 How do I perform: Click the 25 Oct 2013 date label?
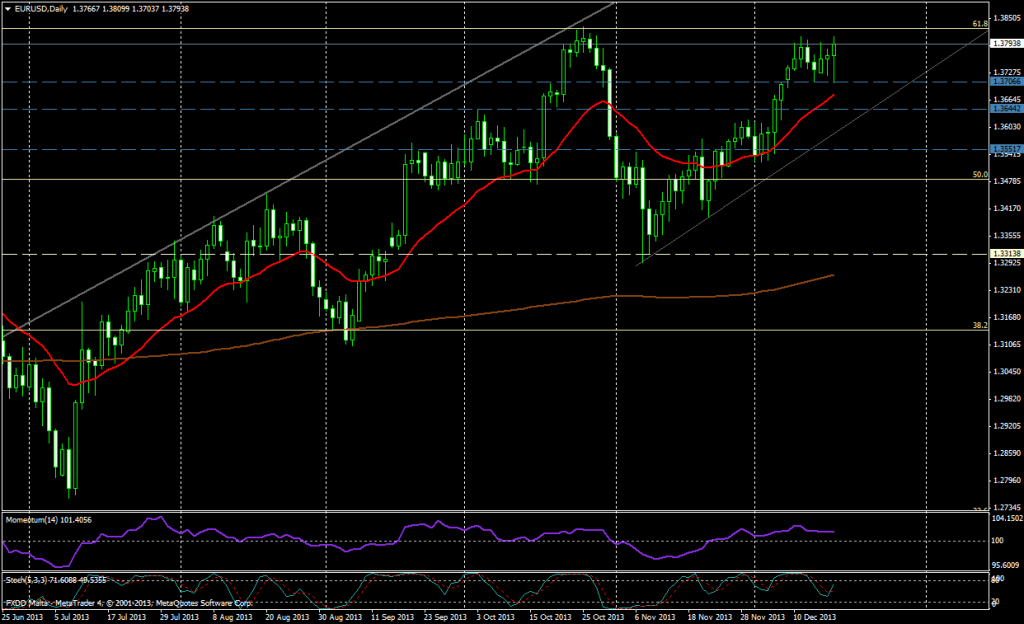[x=596, y=617]
